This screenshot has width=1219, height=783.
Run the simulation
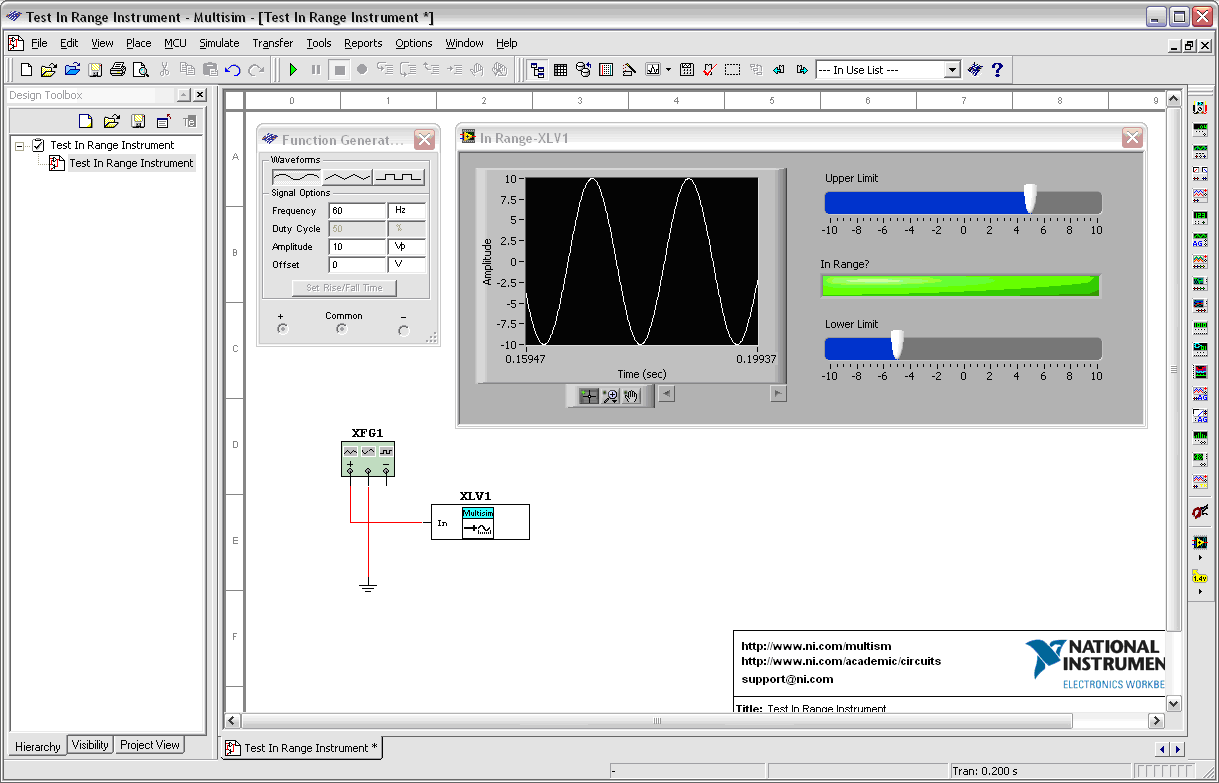pos(293,70)
